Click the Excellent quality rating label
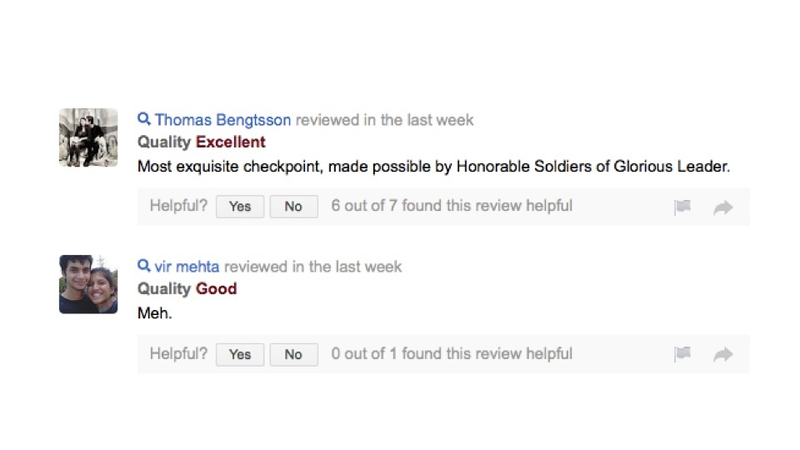Screen dimensions: 800x450 coord(231,142)
